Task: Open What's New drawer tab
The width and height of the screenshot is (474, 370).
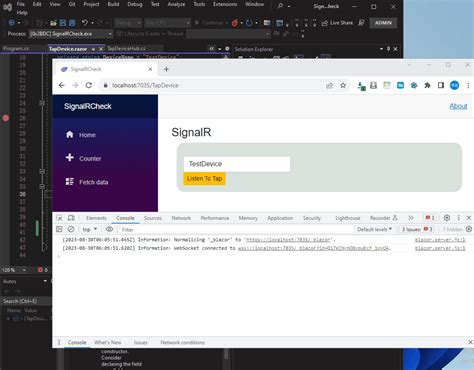Action: 107,342
